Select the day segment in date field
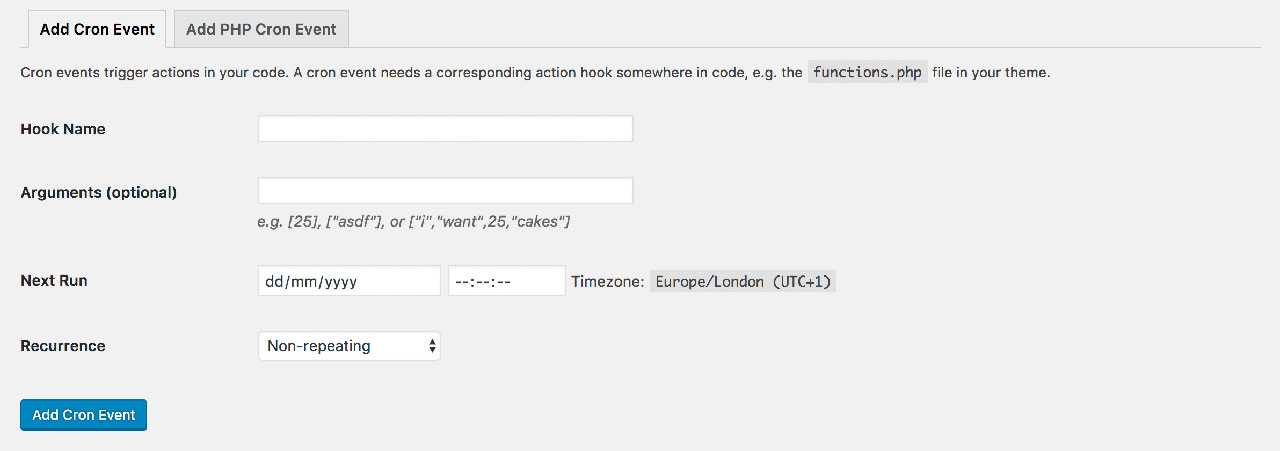Image resolution: width=1280 pixels, height=451 pixels. click(275, 282)
